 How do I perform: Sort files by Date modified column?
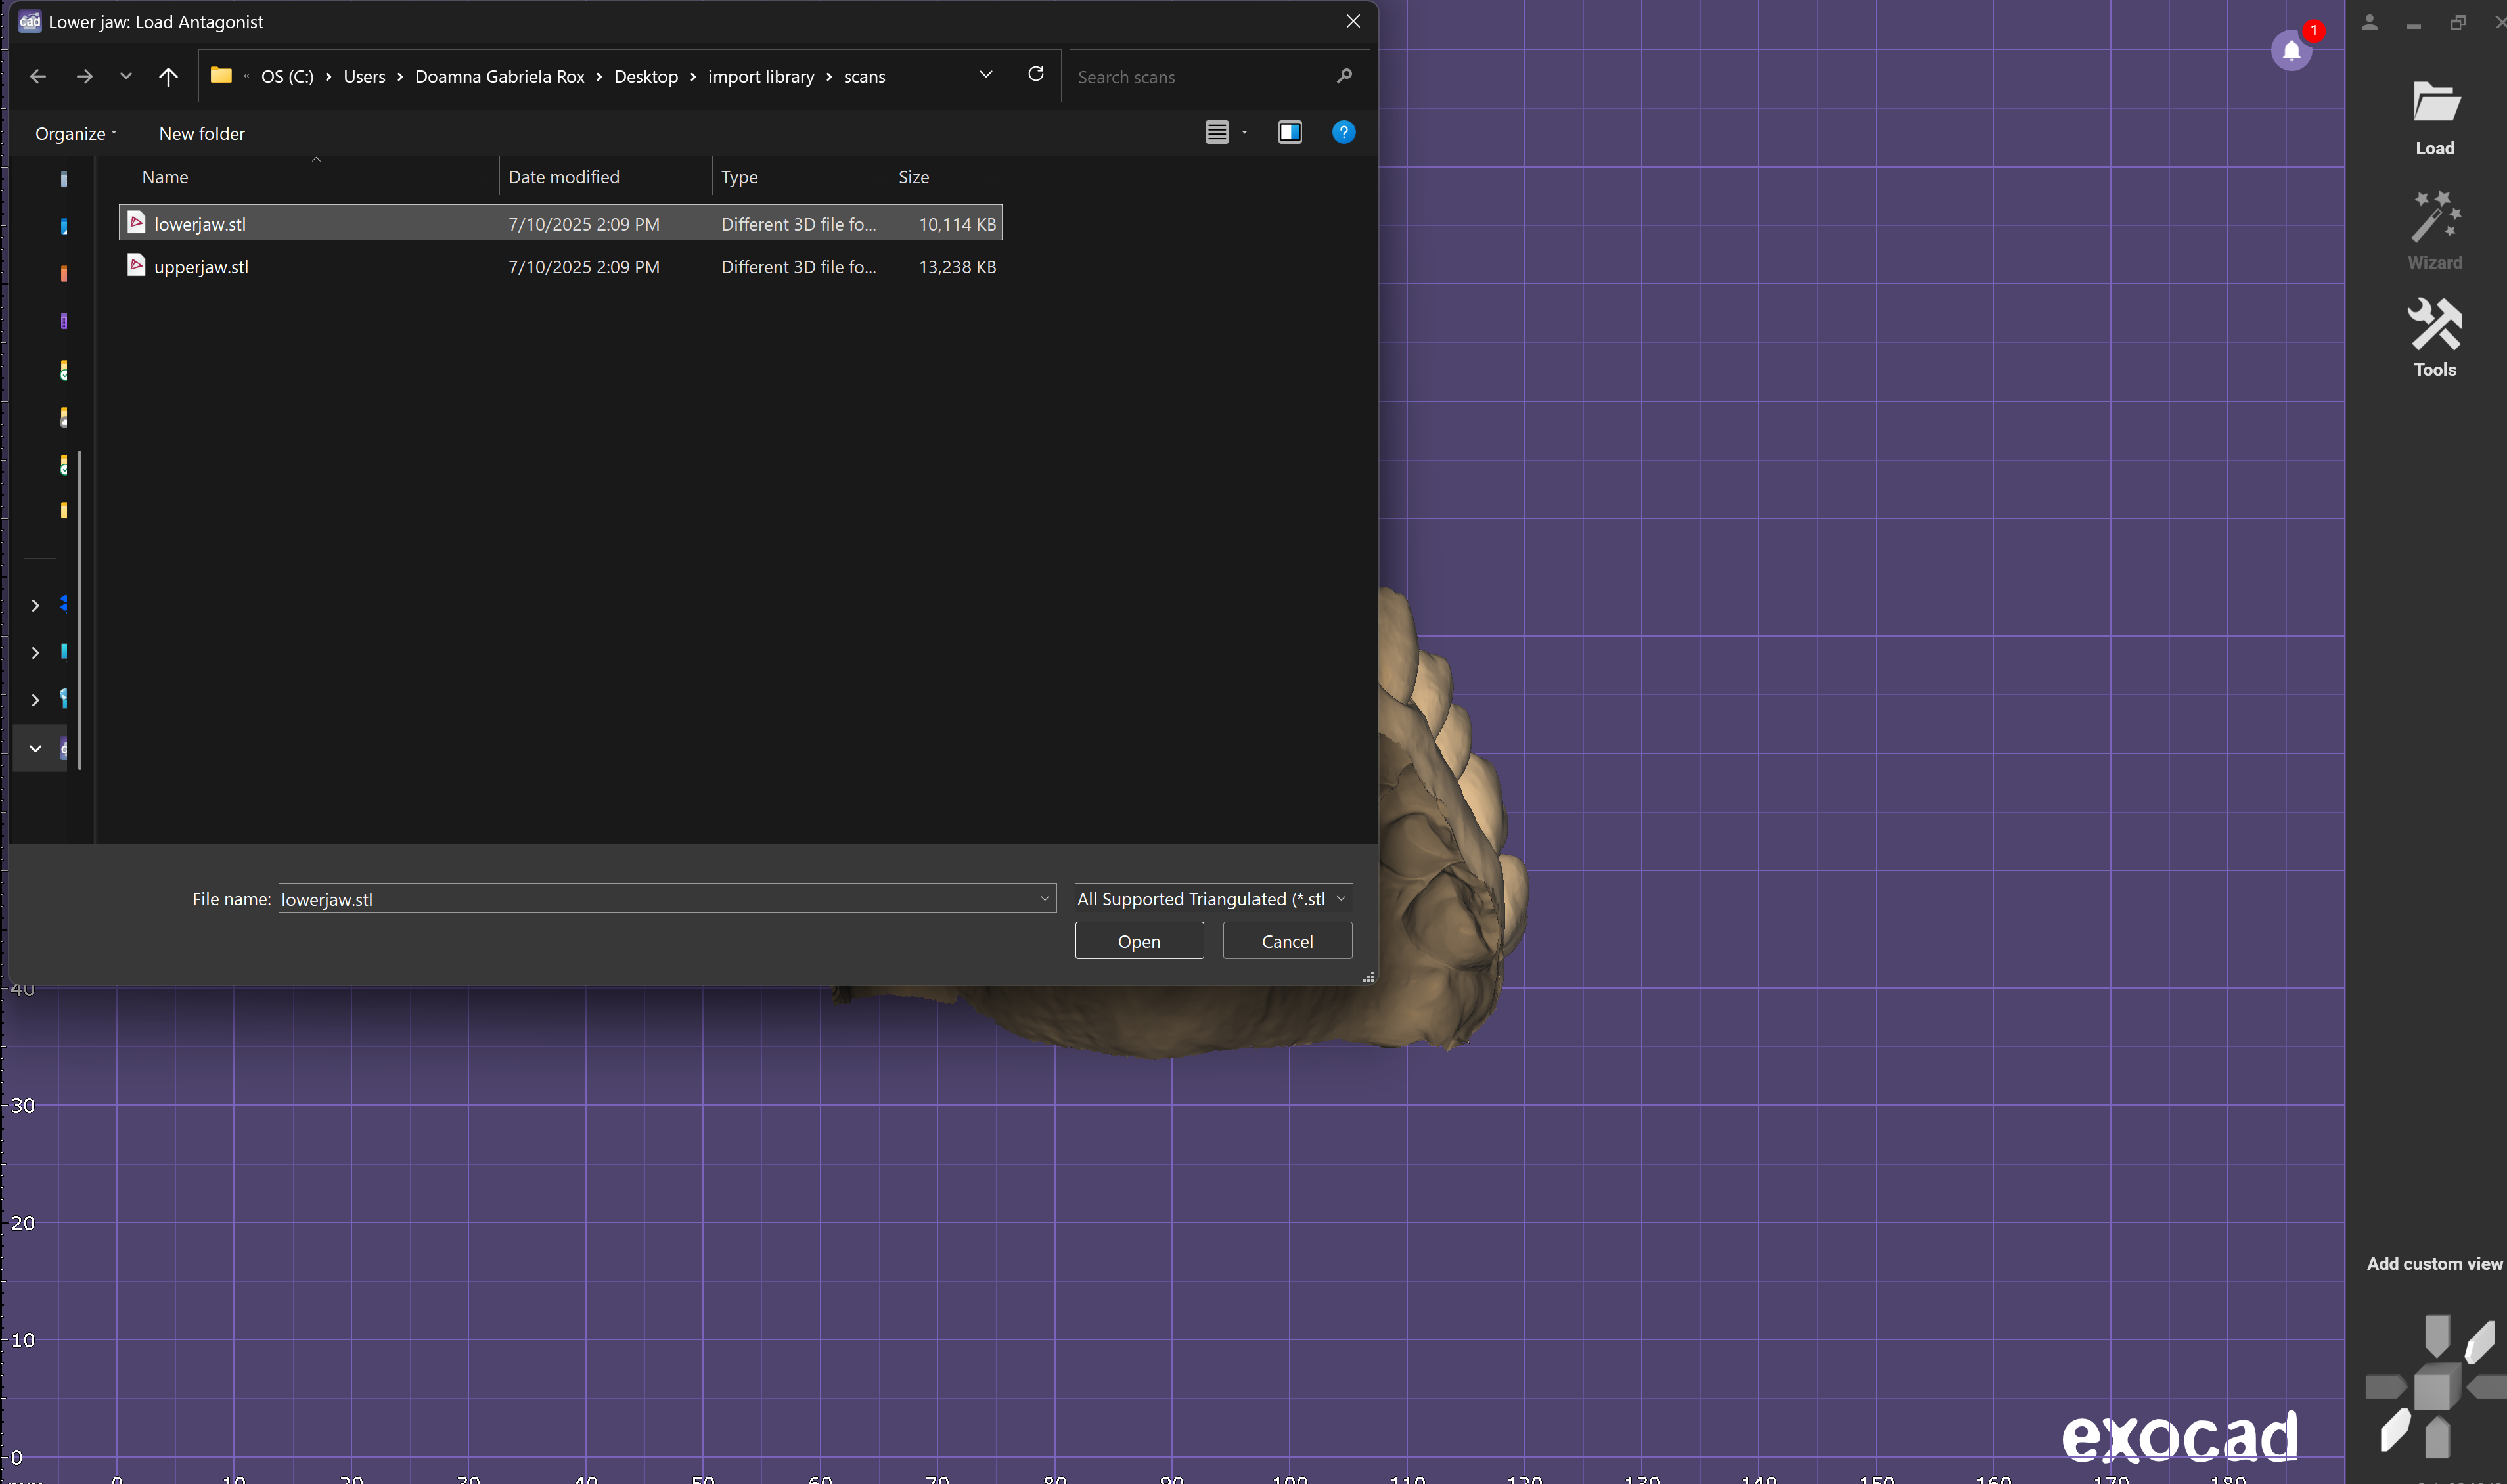tap(564, 177)
